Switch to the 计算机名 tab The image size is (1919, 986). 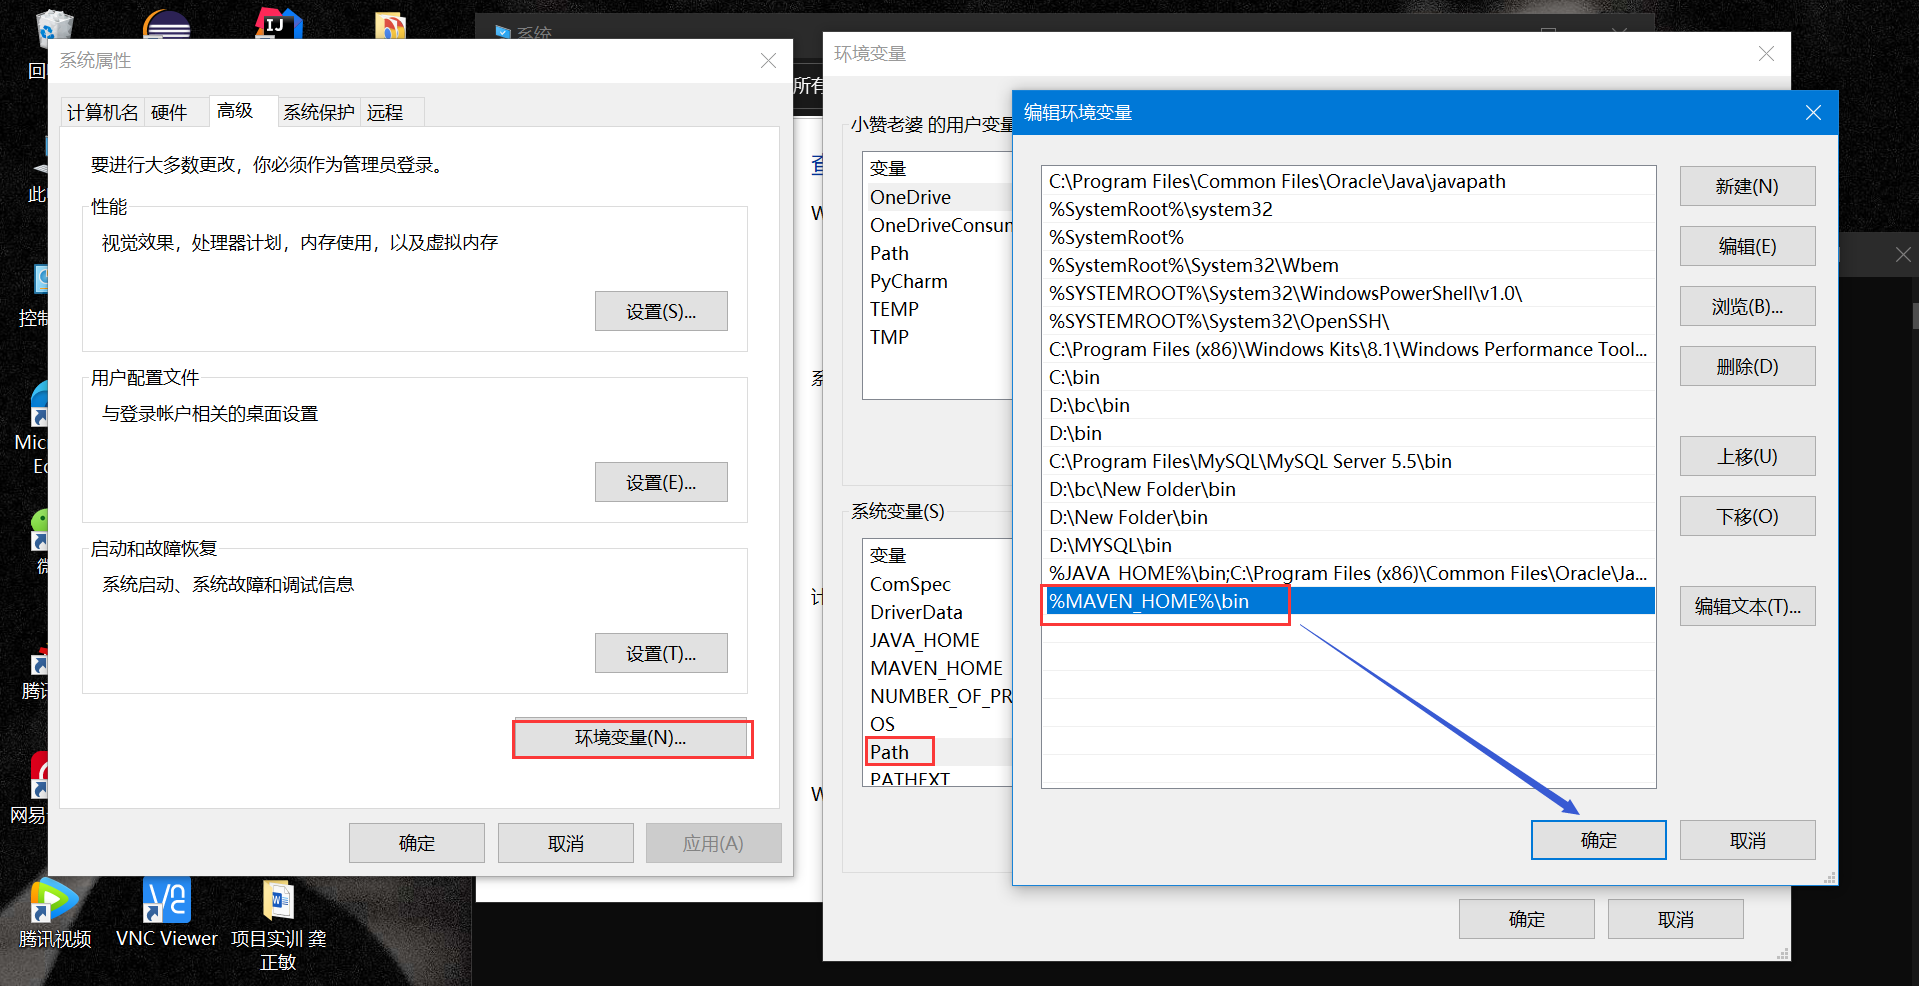(x=102, y=113)
